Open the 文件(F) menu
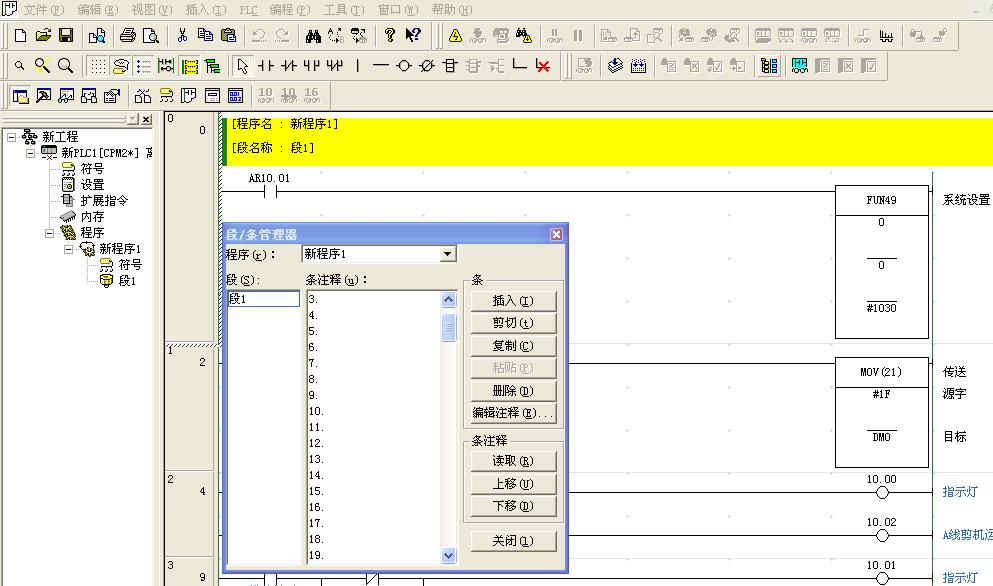The width and height of the screenshot is (993, 586). click(43, 9)
